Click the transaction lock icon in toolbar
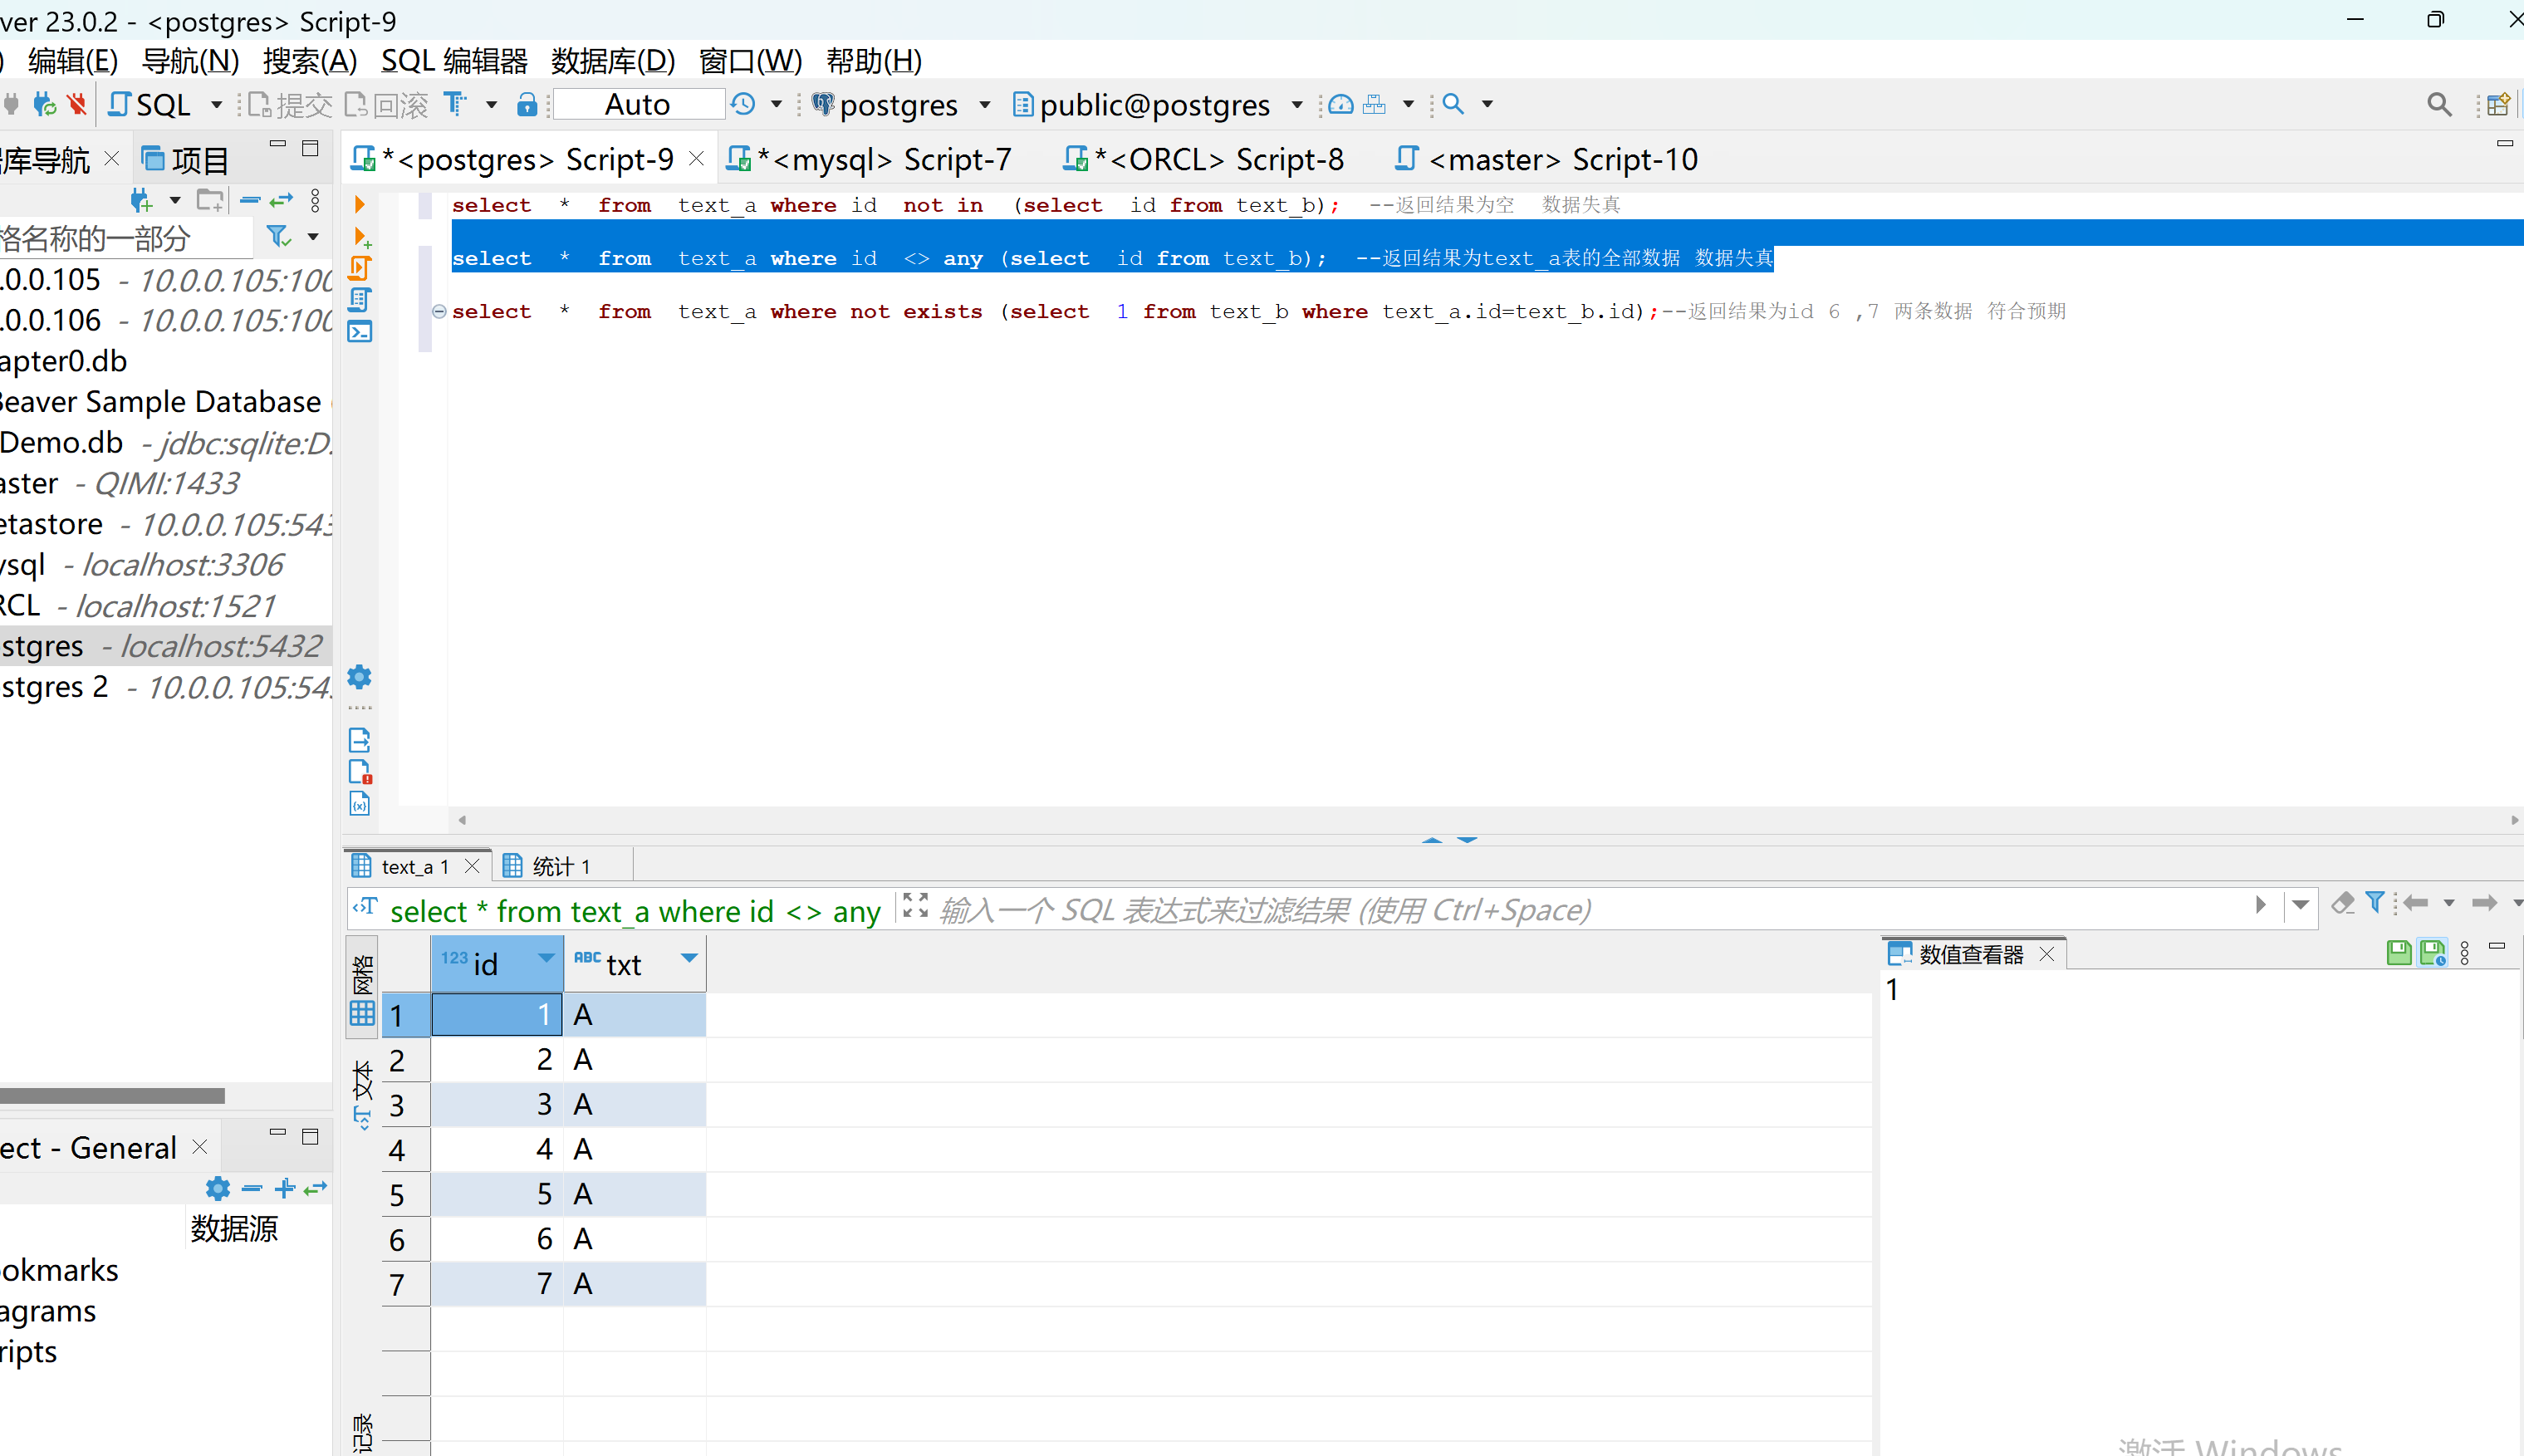Image resolution: width=2524 pixels, height=1456 pixels. point(527,105)
